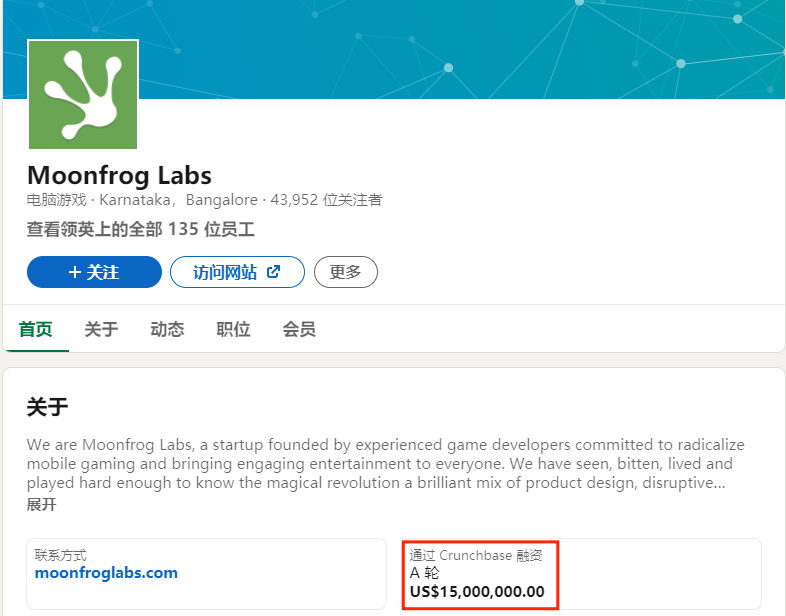View all 135 employees on LinkedIn link
This screenshot has height=616, width=786.
(x=141, y=230)
